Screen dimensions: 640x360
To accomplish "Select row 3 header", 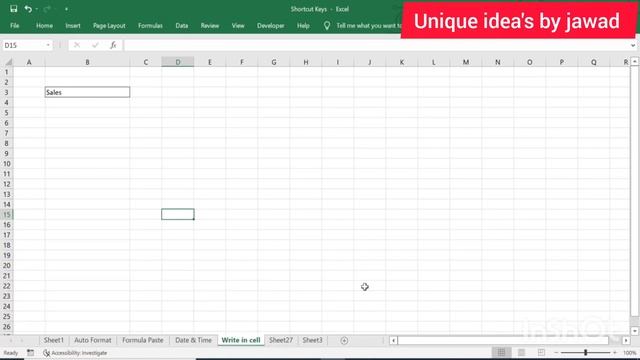I will (7, 92).
